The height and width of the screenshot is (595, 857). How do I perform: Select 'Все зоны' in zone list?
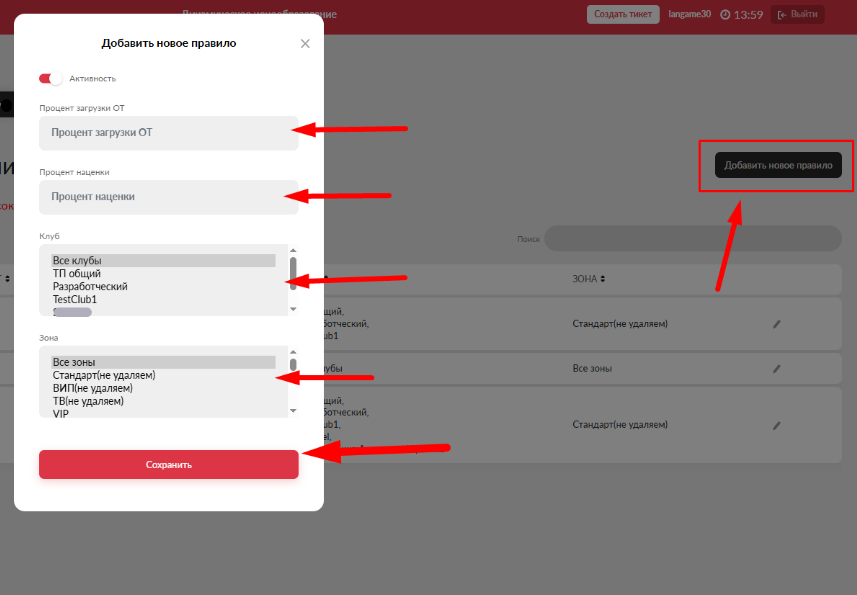pyautogui.click(x=162, y=362)
